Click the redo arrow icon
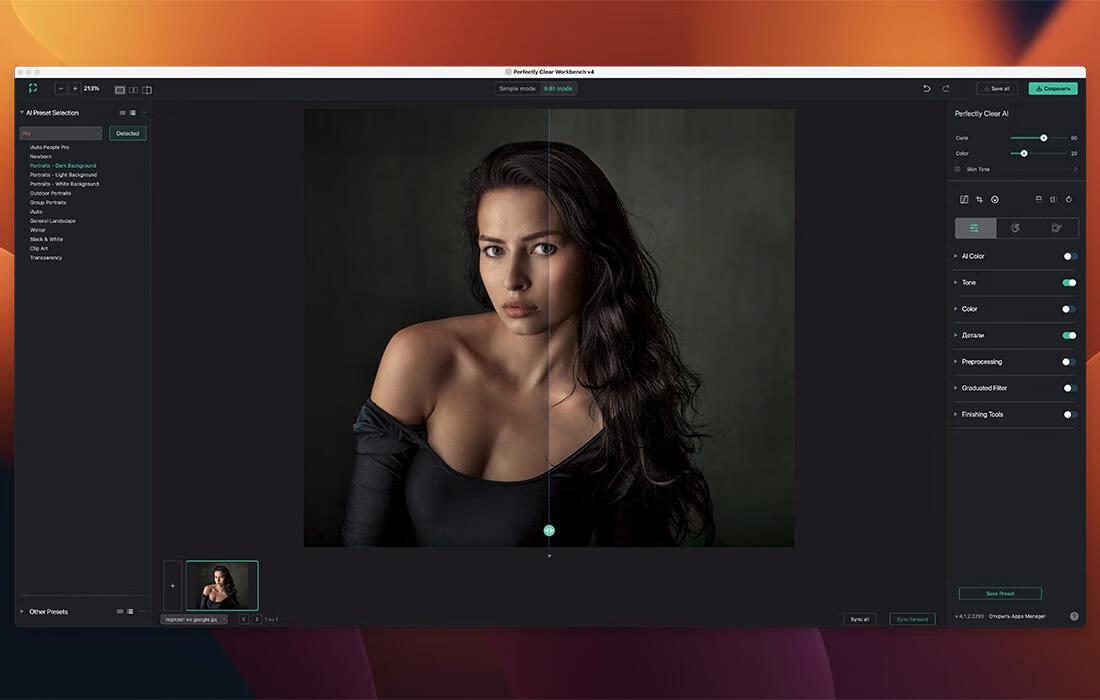Image resolution: width=1100 pixels, height=700 pixels. [x=946, y=89]
